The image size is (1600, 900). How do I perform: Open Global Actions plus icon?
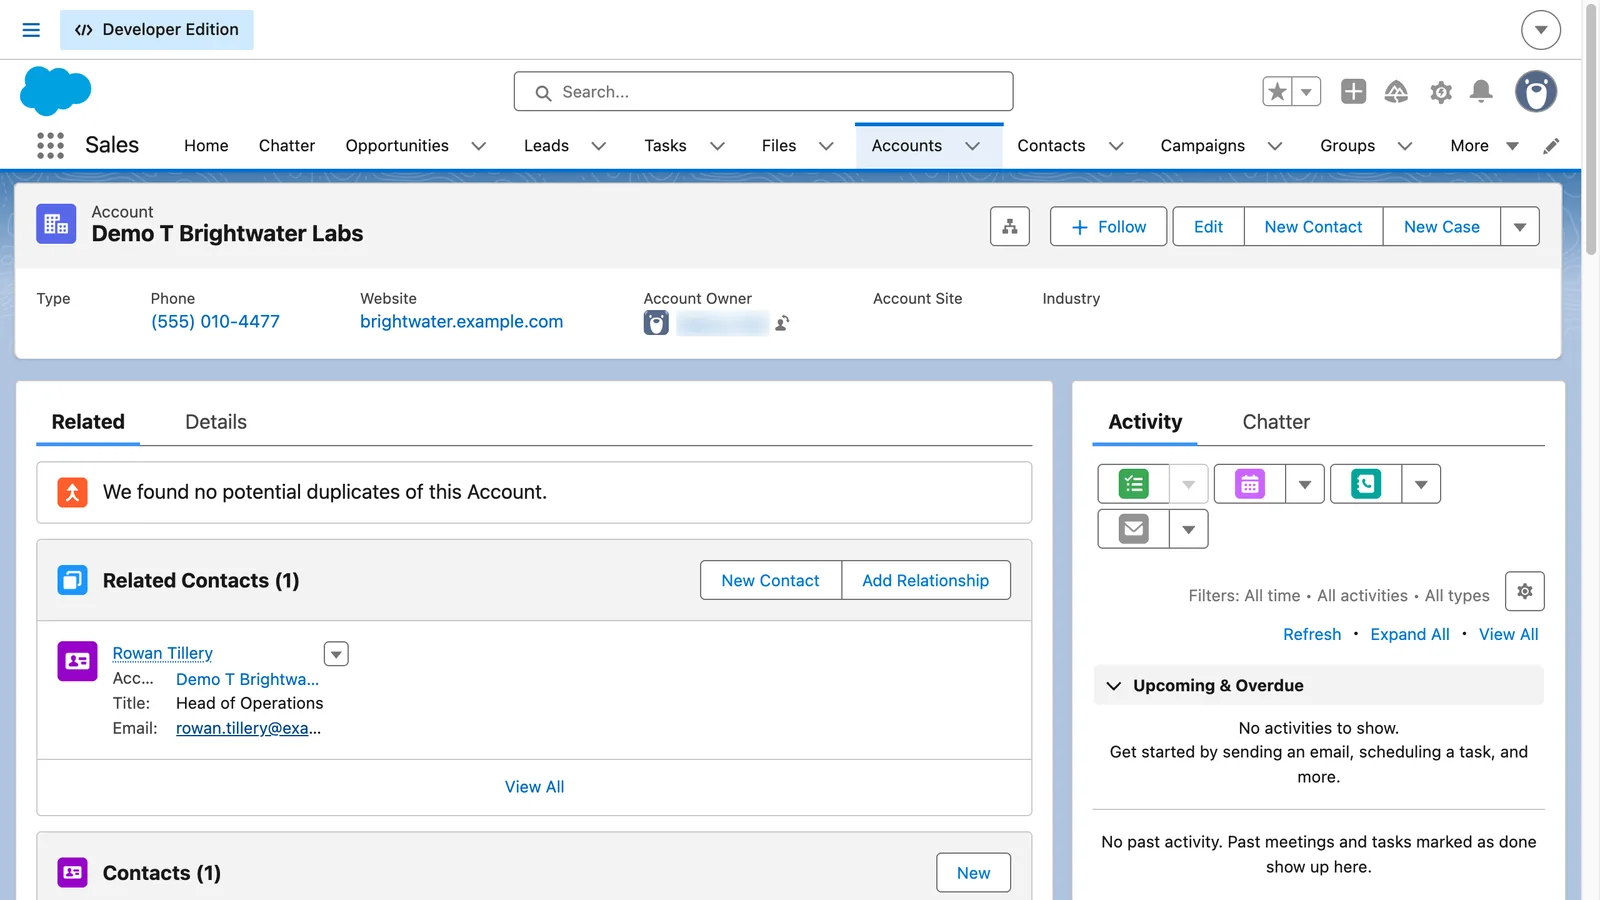[x=1353, y=92]
